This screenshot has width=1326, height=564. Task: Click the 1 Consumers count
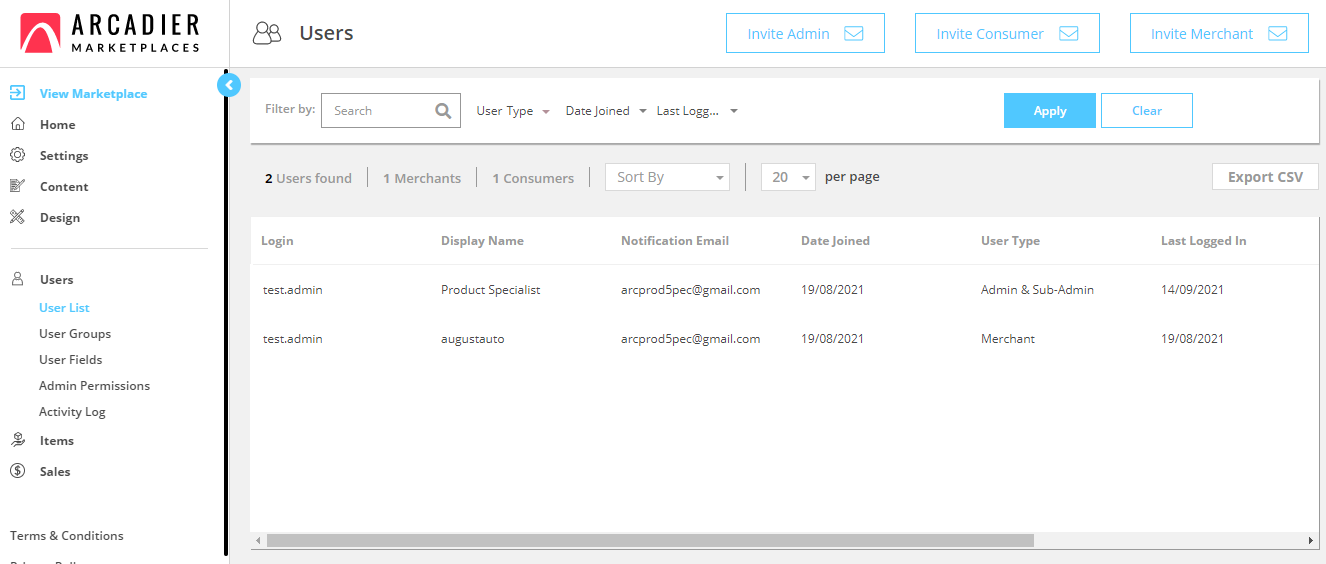pos(533,178)
